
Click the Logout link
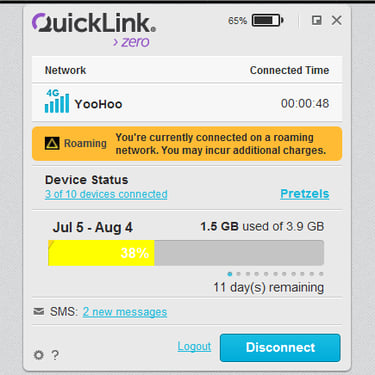click(x=194, y=347)
